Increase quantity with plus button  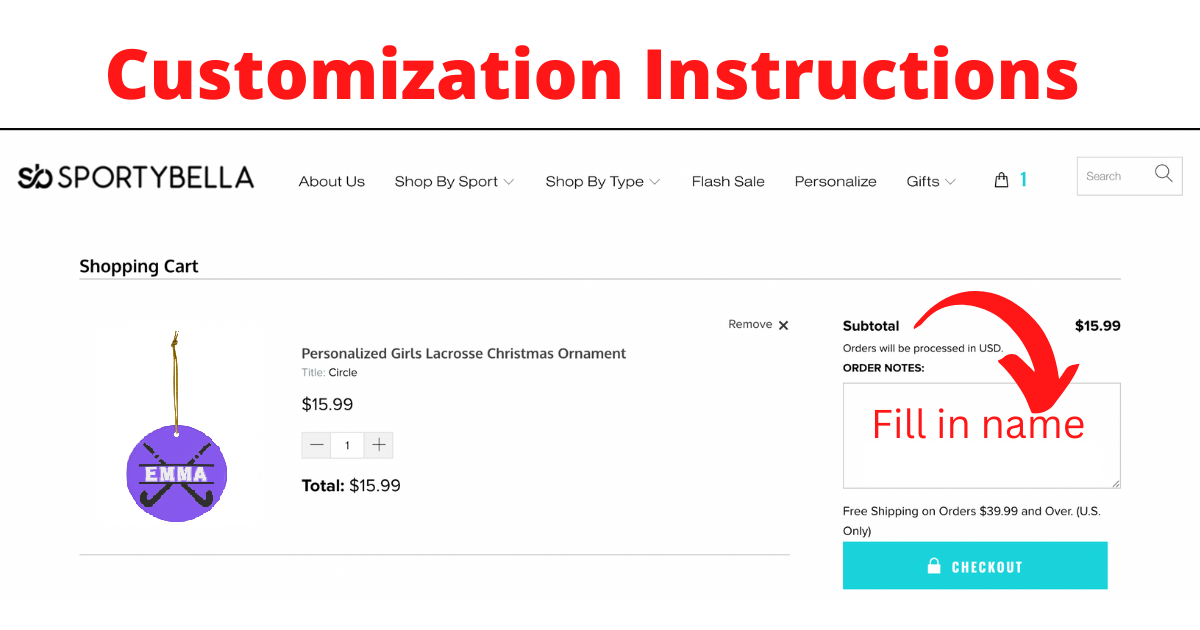(x=379, y=445)
